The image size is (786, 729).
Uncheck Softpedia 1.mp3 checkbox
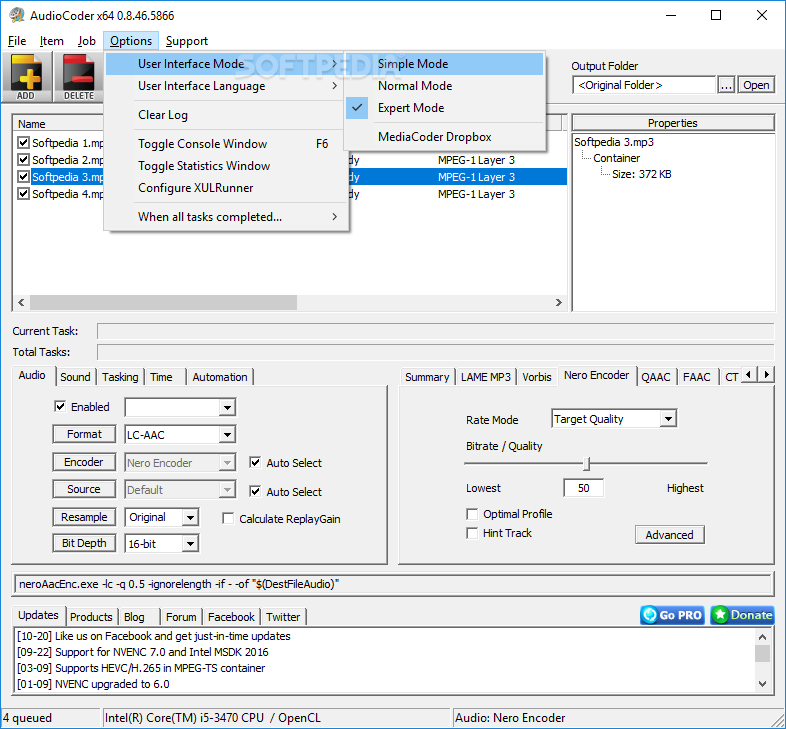click(23, 142)
